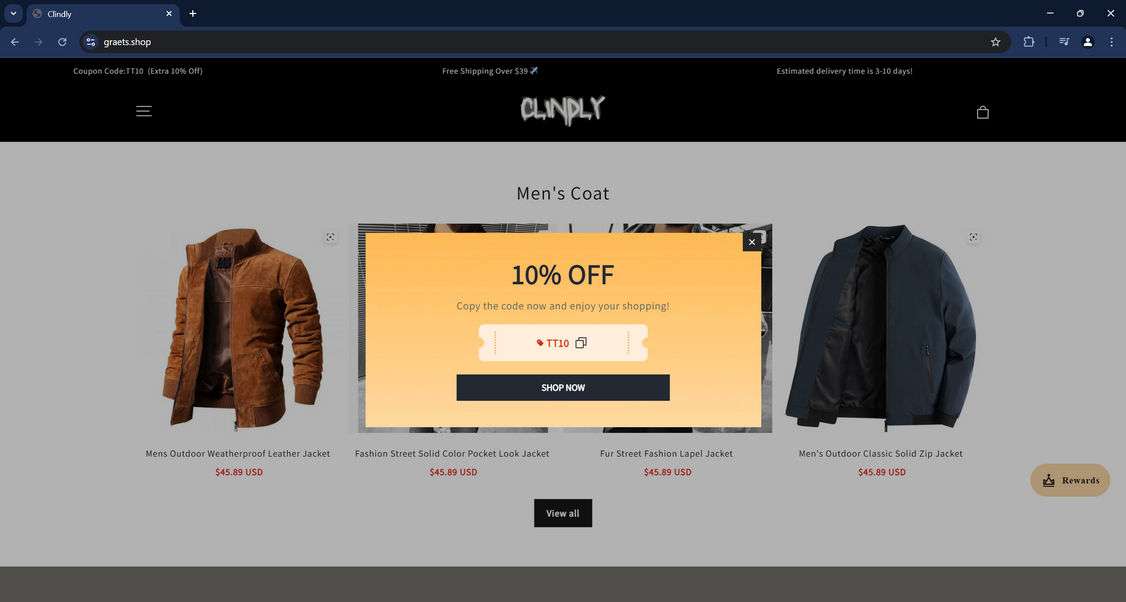1126x602 pixels.
Task: Open Mens Outdoor Weatherproof Leather Jacket link
Action: coord(238,453)
